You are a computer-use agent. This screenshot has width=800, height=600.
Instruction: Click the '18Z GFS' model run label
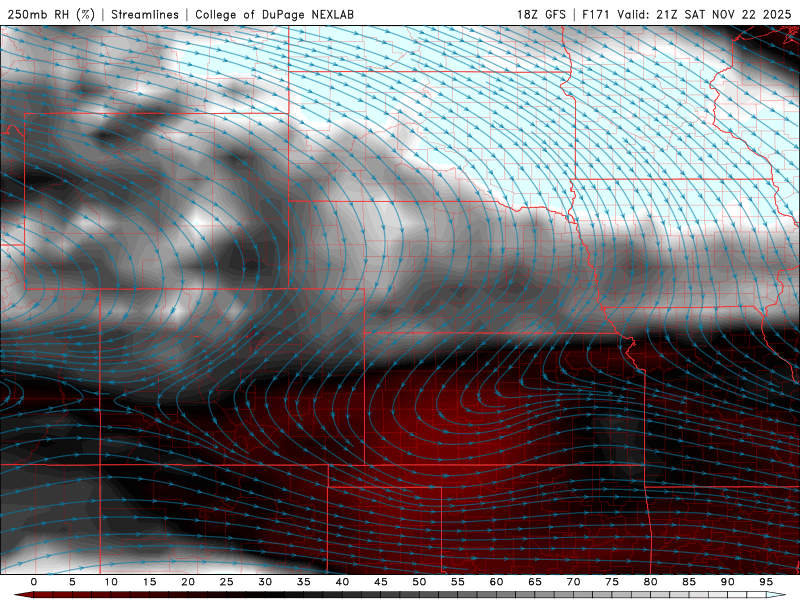click(x=541, y=14)
